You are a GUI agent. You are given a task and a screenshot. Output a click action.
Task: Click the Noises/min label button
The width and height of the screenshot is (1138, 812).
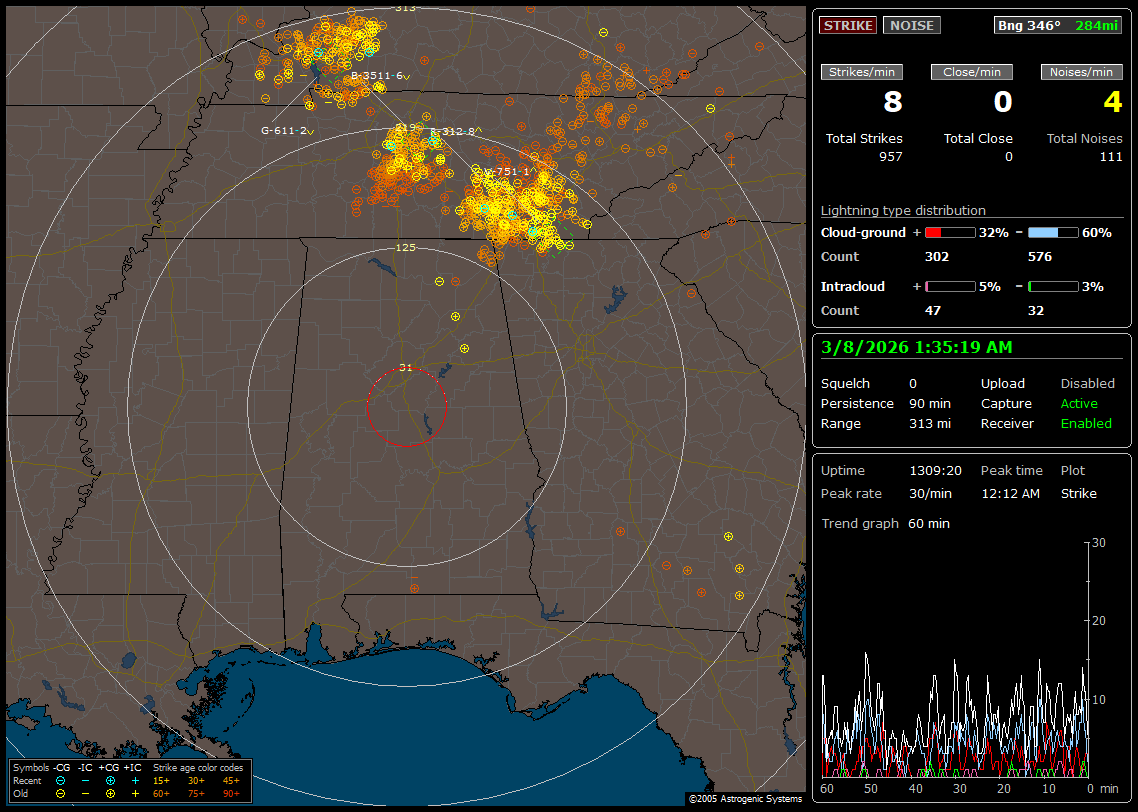click(1081, 72)
